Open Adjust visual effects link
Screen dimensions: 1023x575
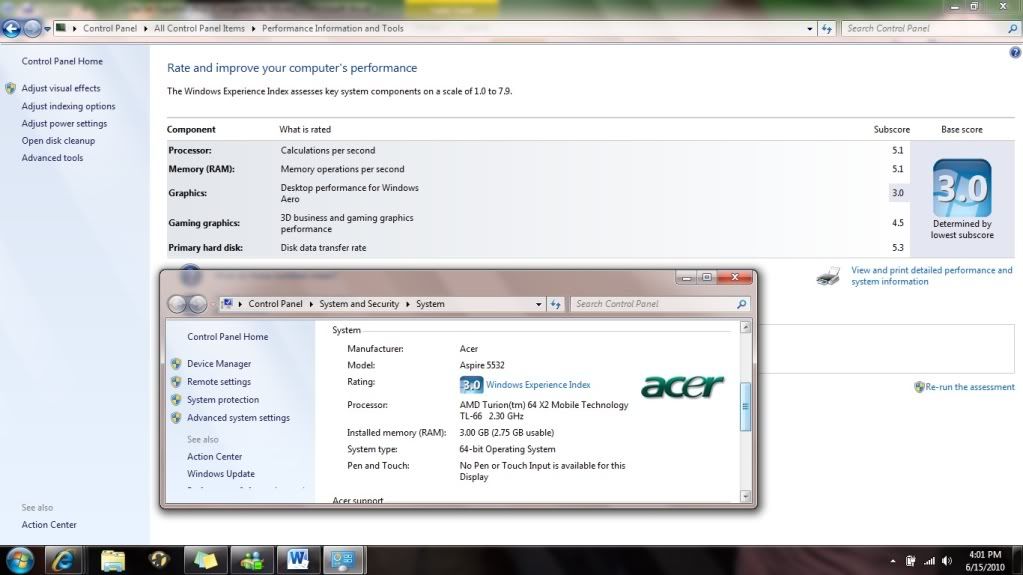pyautogui.click(x=61, y=88)
